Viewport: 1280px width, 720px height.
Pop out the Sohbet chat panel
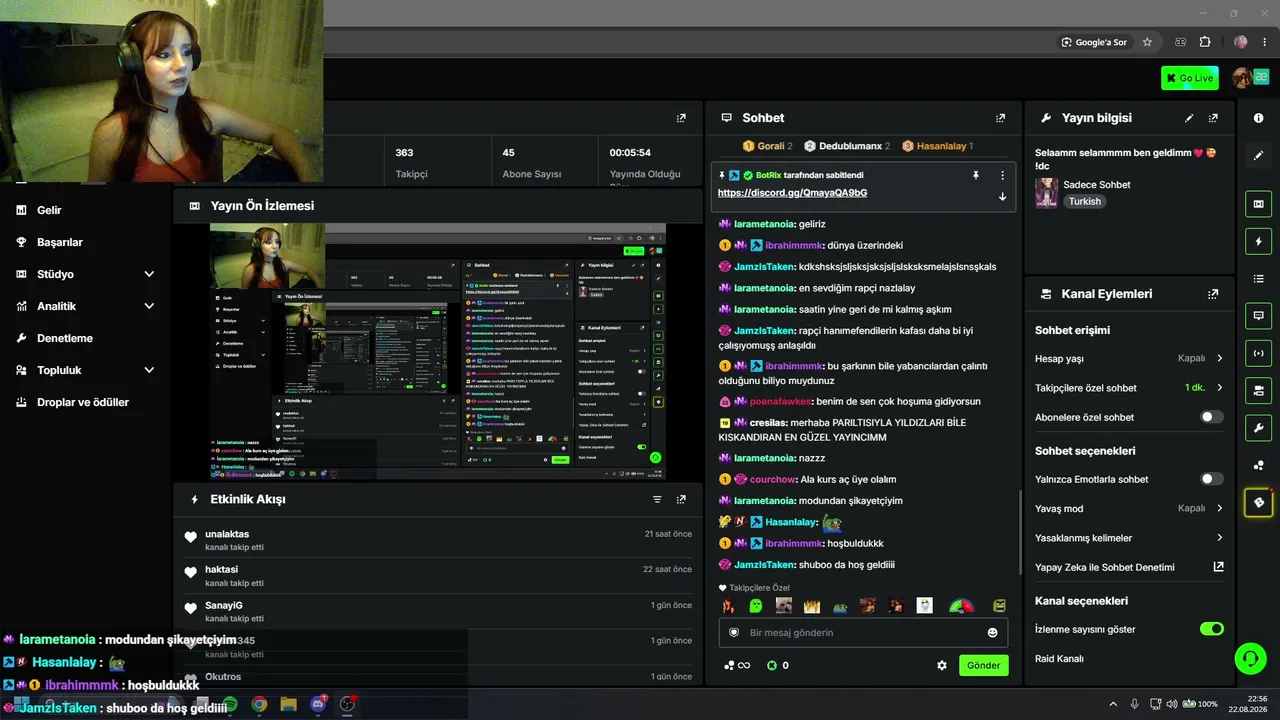1000,118
